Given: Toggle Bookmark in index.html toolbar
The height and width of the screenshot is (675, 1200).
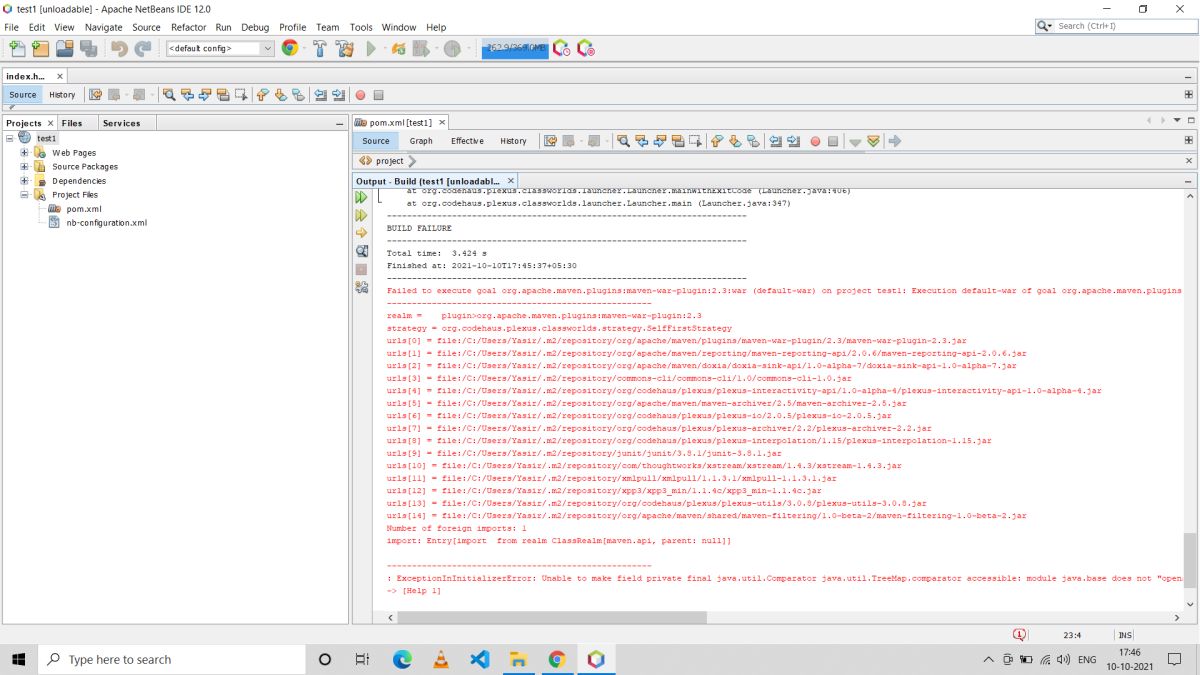Looking at the screenshot, I should 299,95.
